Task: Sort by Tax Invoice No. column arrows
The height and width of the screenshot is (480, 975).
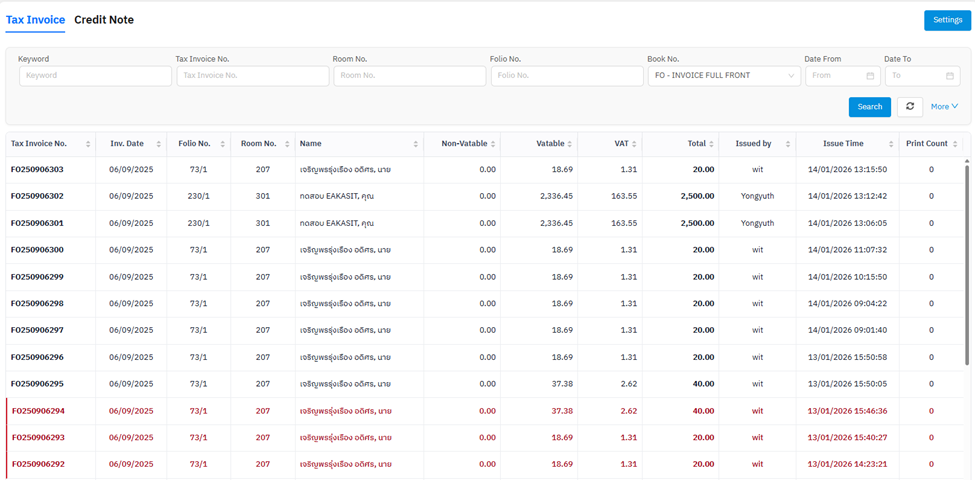Action: pyautogui.click(x=88, y=144)
